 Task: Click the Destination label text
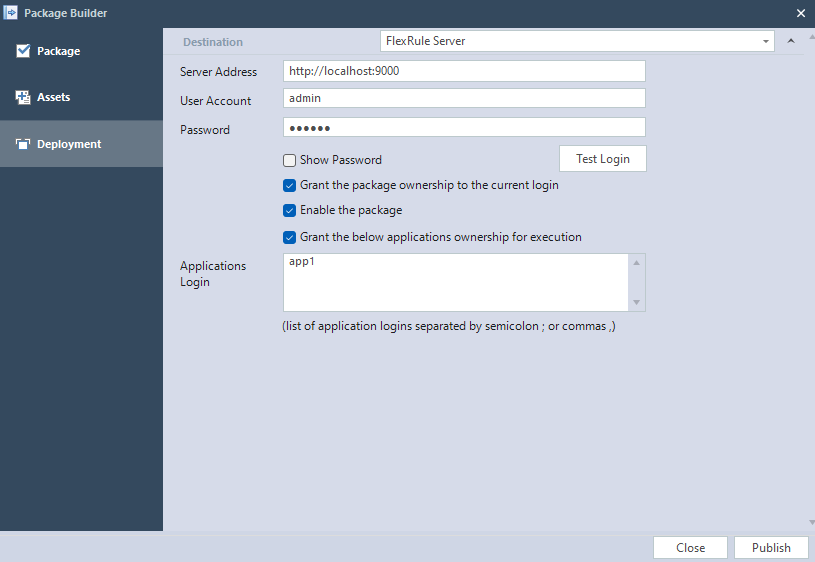213,42
